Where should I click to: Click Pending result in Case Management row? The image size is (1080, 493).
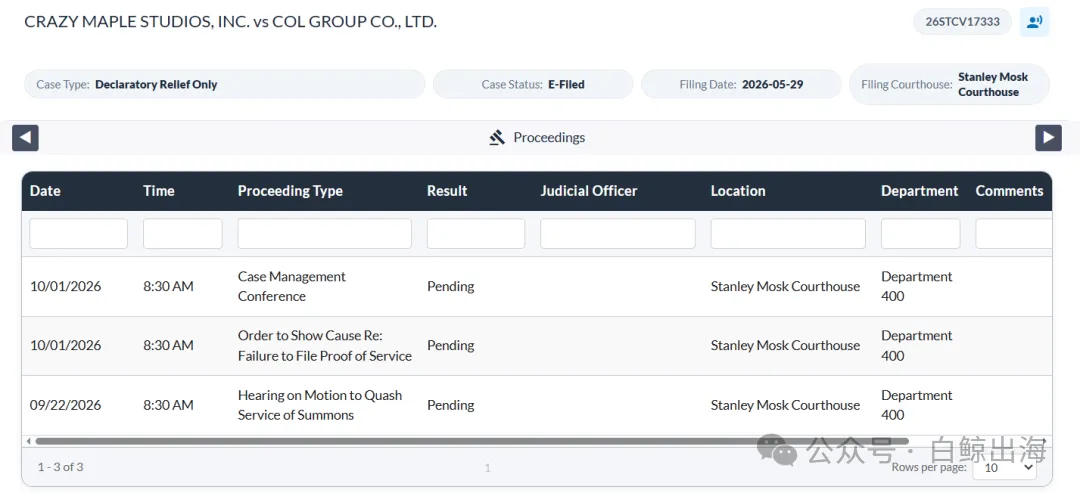pyautogui.click(x=450, y=286)
